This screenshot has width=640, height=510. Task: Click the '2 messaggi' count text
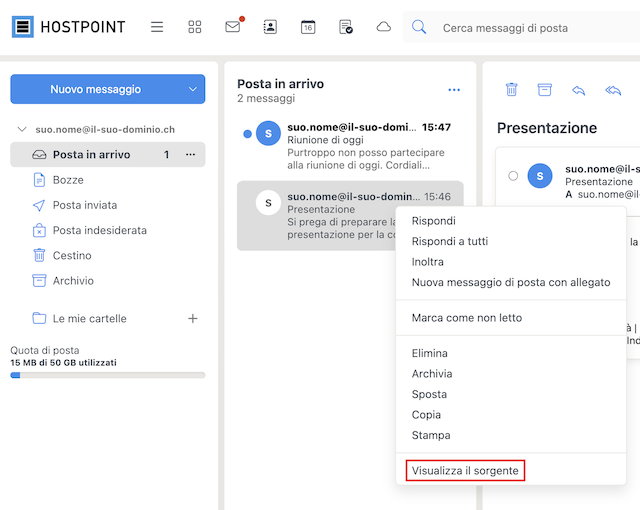[x=266, y=98]
